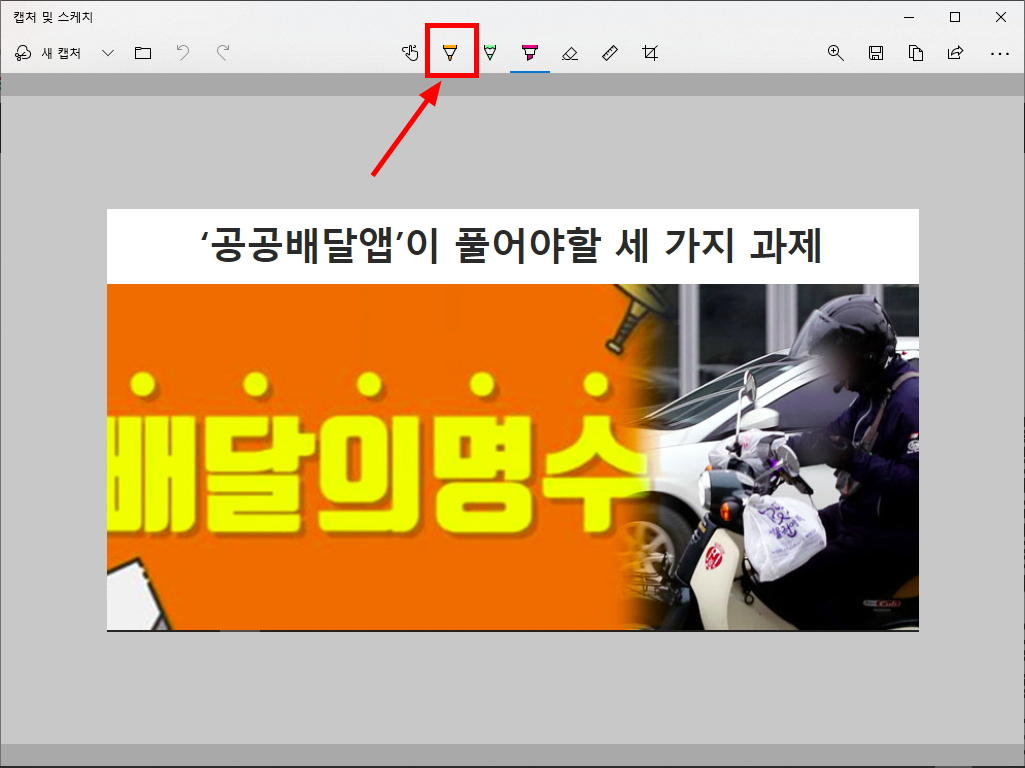
Task: Expand the new capture delay dropdown
Action: pyautogui.click(x=108, y=53)
